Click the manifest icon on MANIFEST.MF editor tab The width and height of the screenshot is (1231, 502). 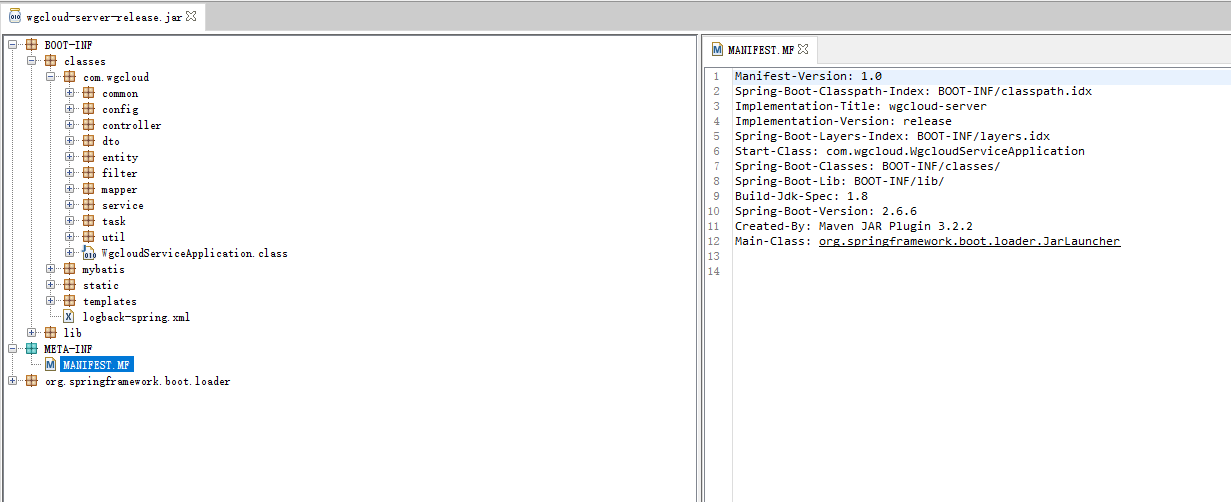(717, 49)
